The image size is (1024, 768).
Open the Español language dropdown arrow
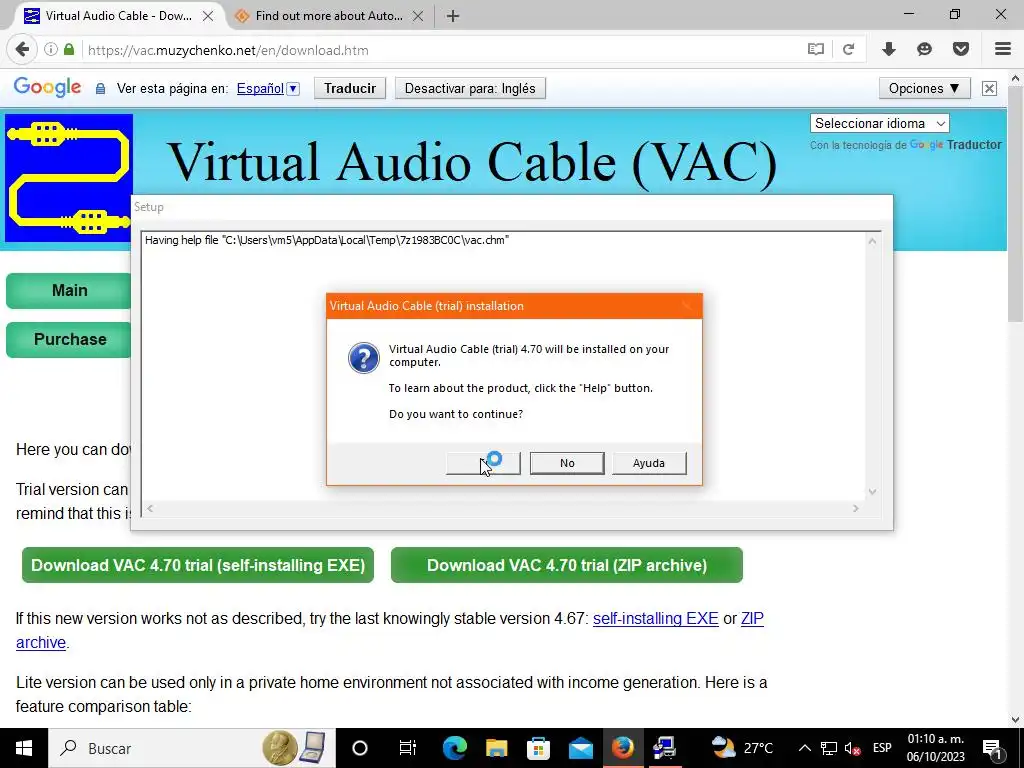tap(293, 89)
